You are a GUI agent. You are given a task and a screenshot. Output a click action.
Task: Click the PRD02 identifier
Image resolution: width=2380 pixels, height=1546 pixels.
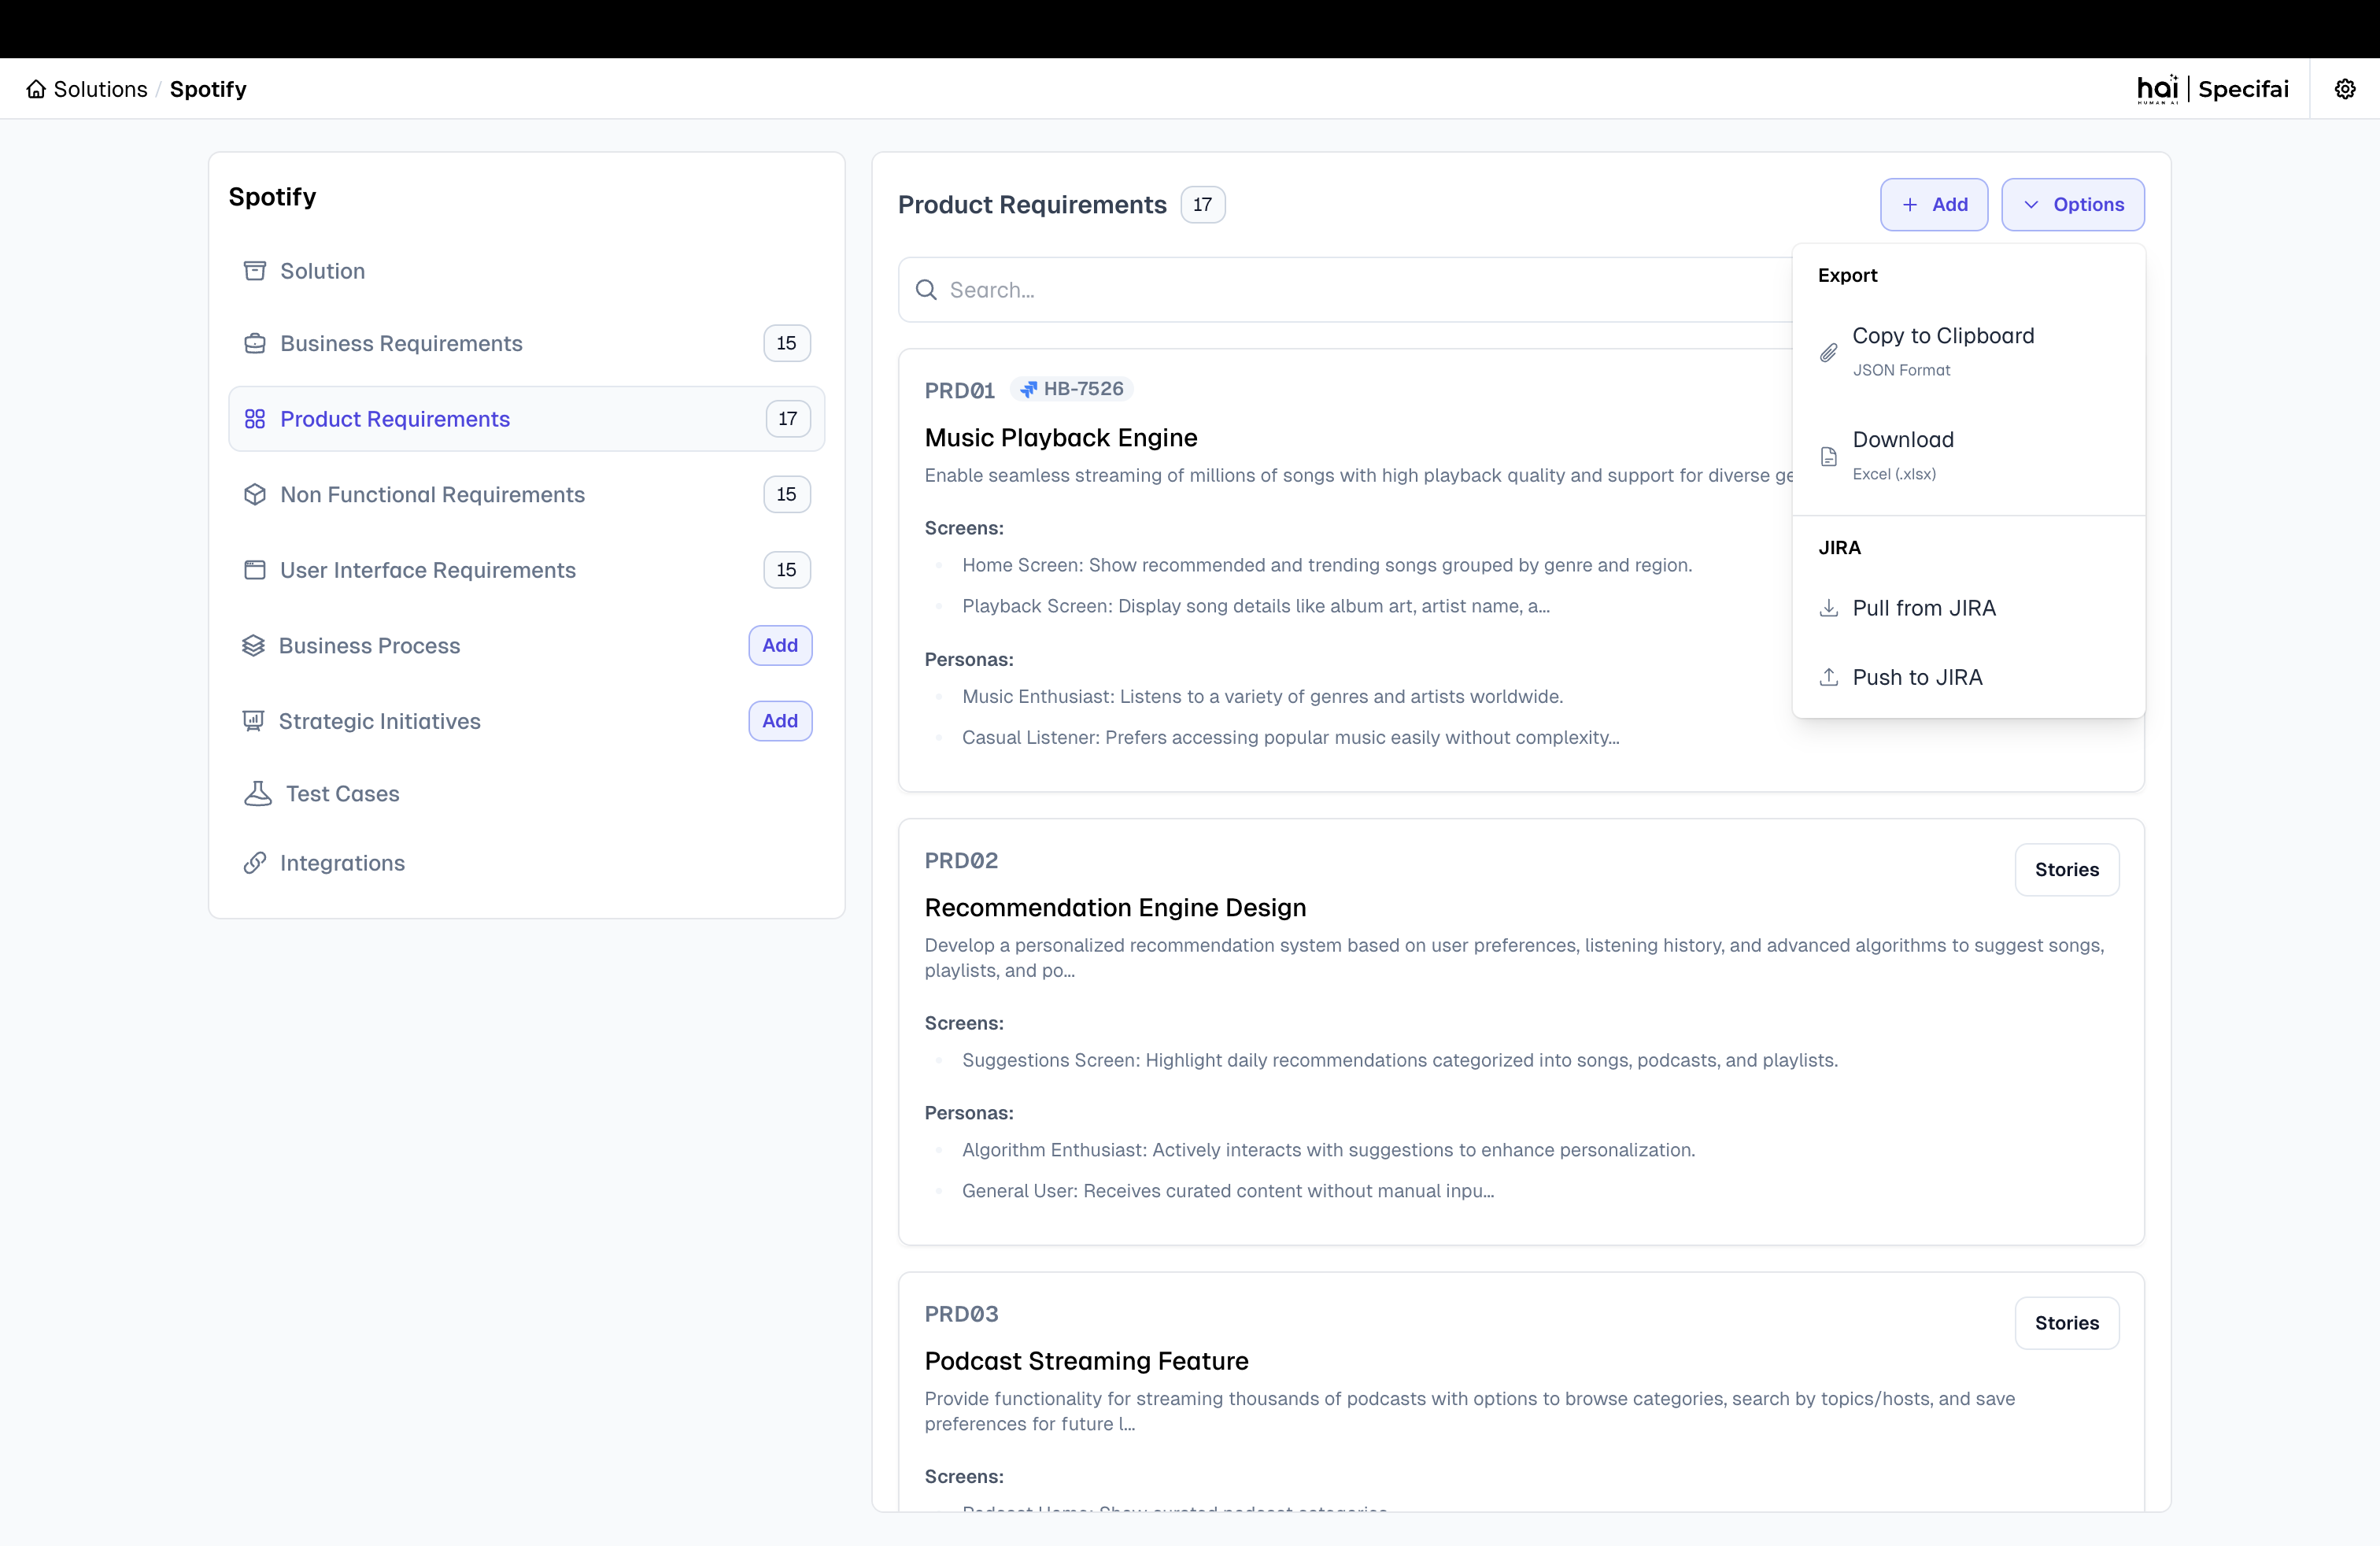(961, 861)
